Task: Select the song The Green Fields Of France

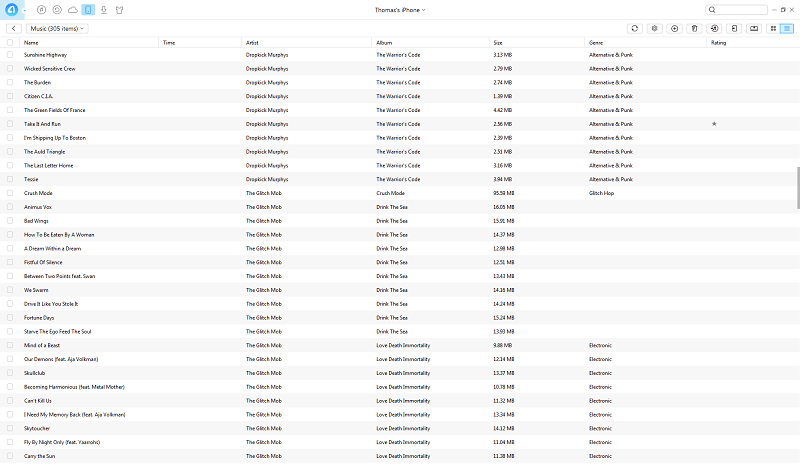Action: click(x=55, y=110)
